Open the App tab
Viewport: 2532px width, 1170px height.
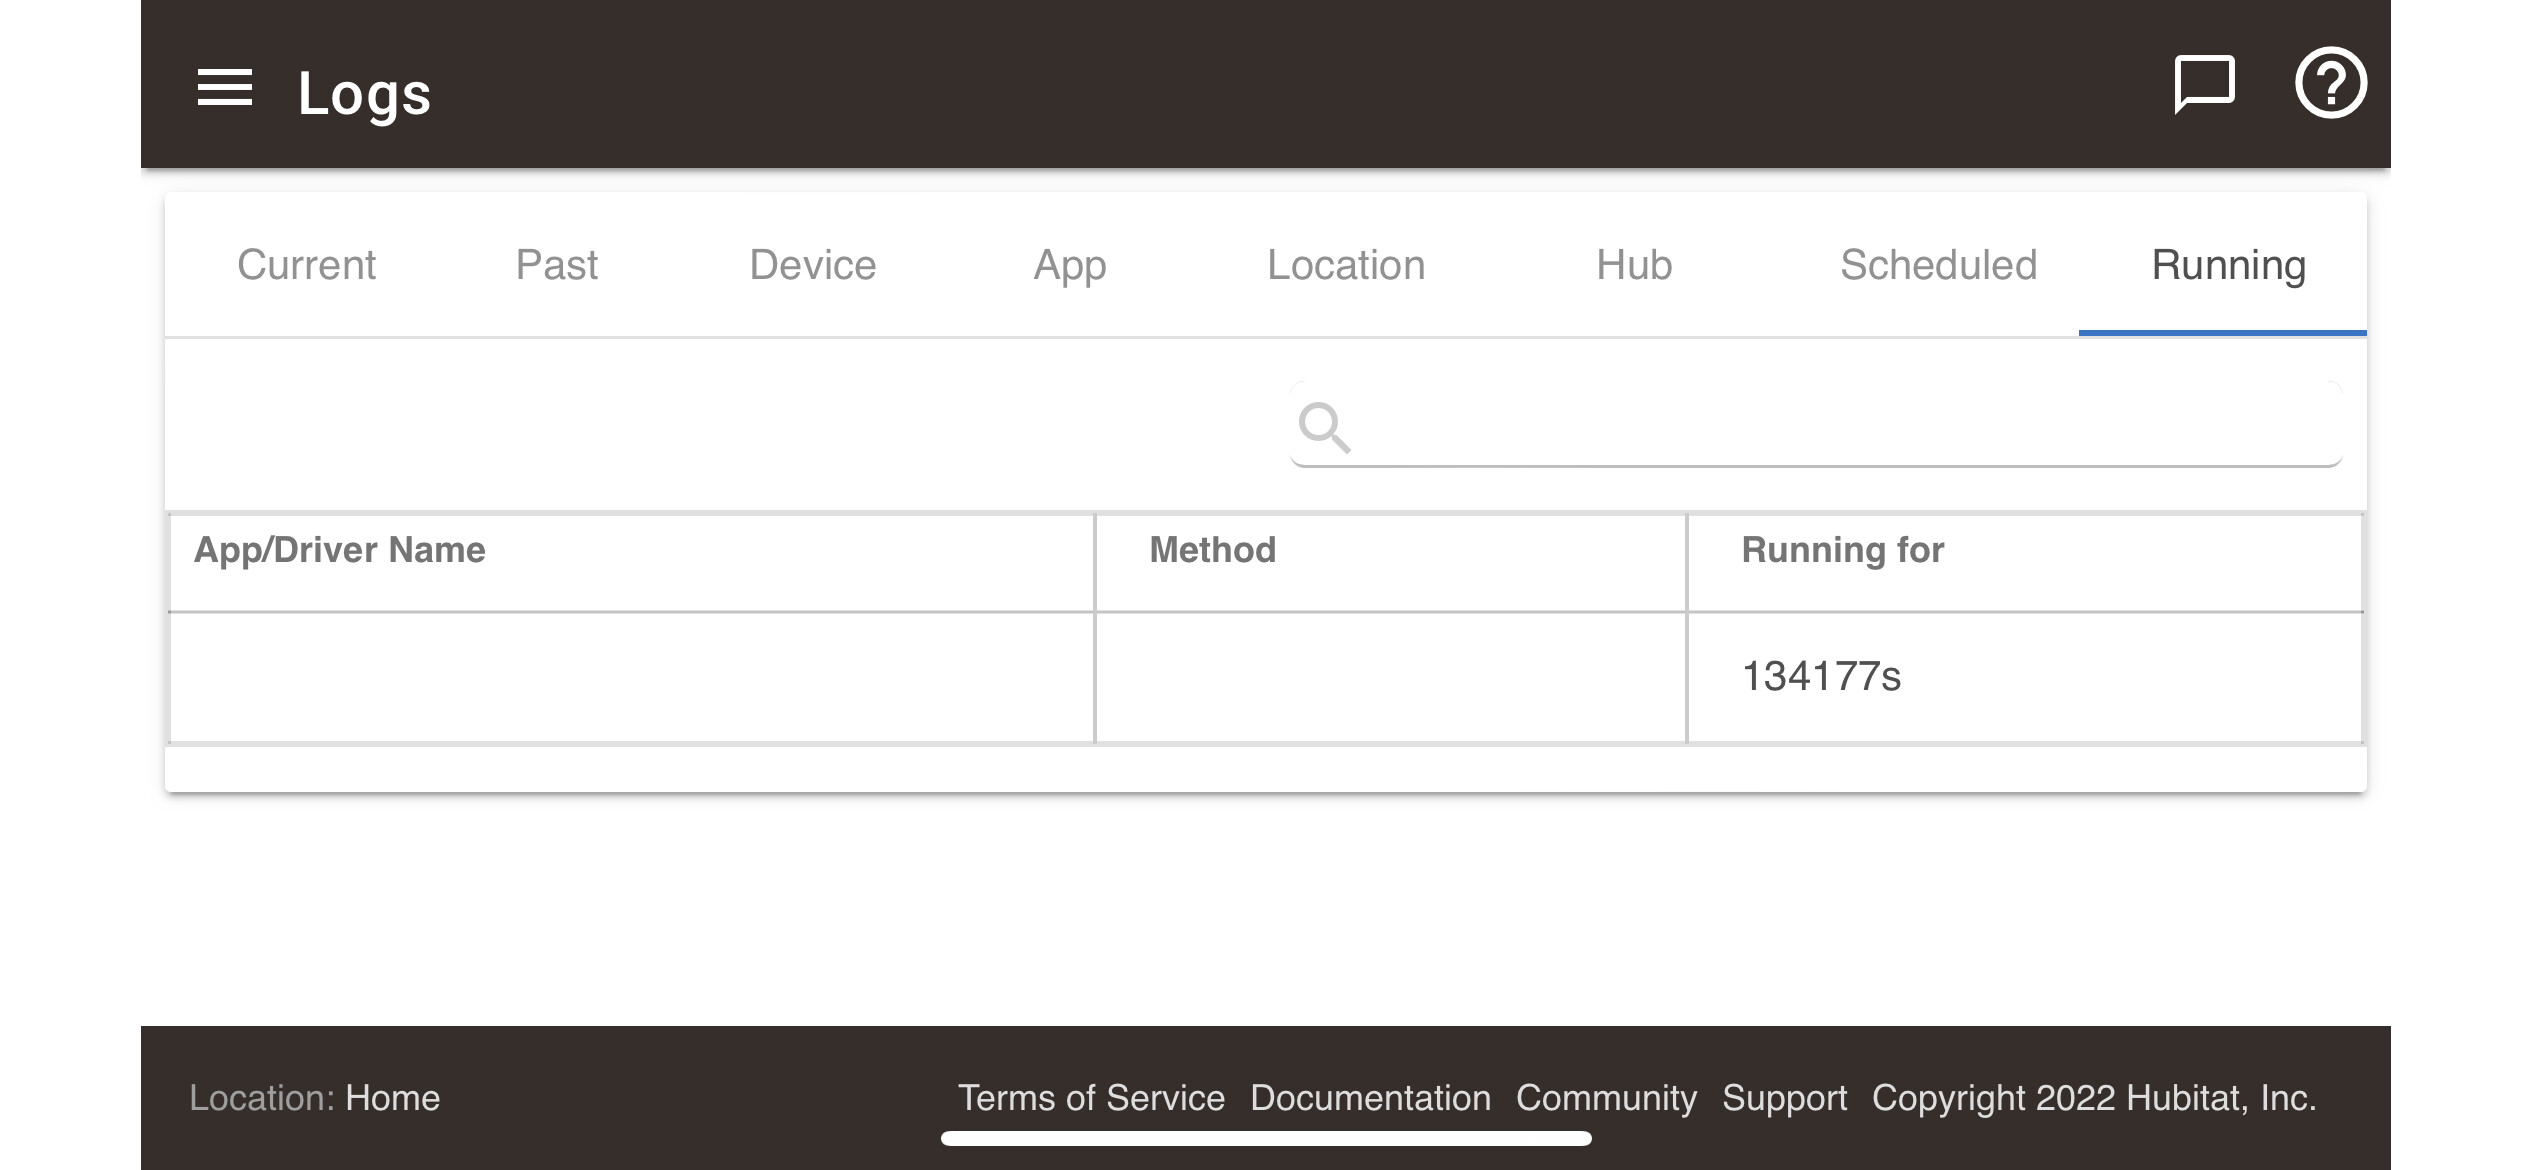click(1070, 265)
